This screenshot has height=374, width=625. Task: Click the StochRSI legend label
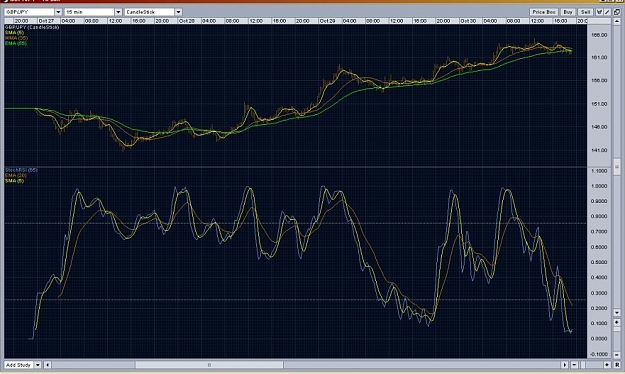(21, 170)
